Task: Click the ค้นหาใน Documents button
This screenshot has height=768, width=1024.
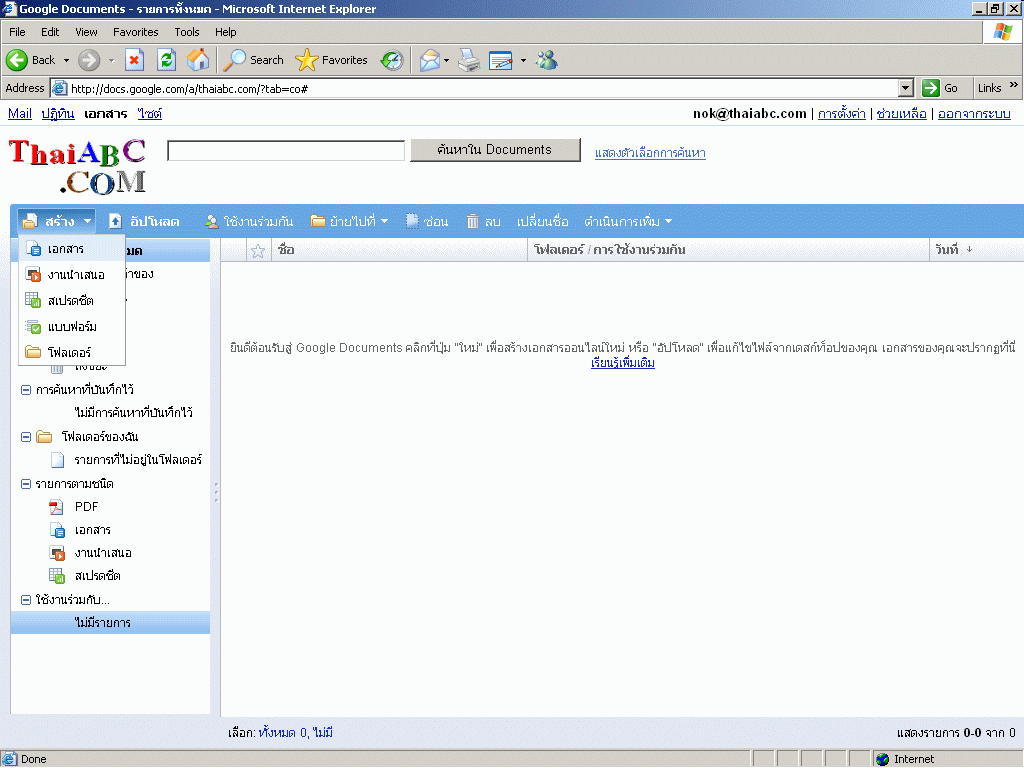Action: [495, 150]
